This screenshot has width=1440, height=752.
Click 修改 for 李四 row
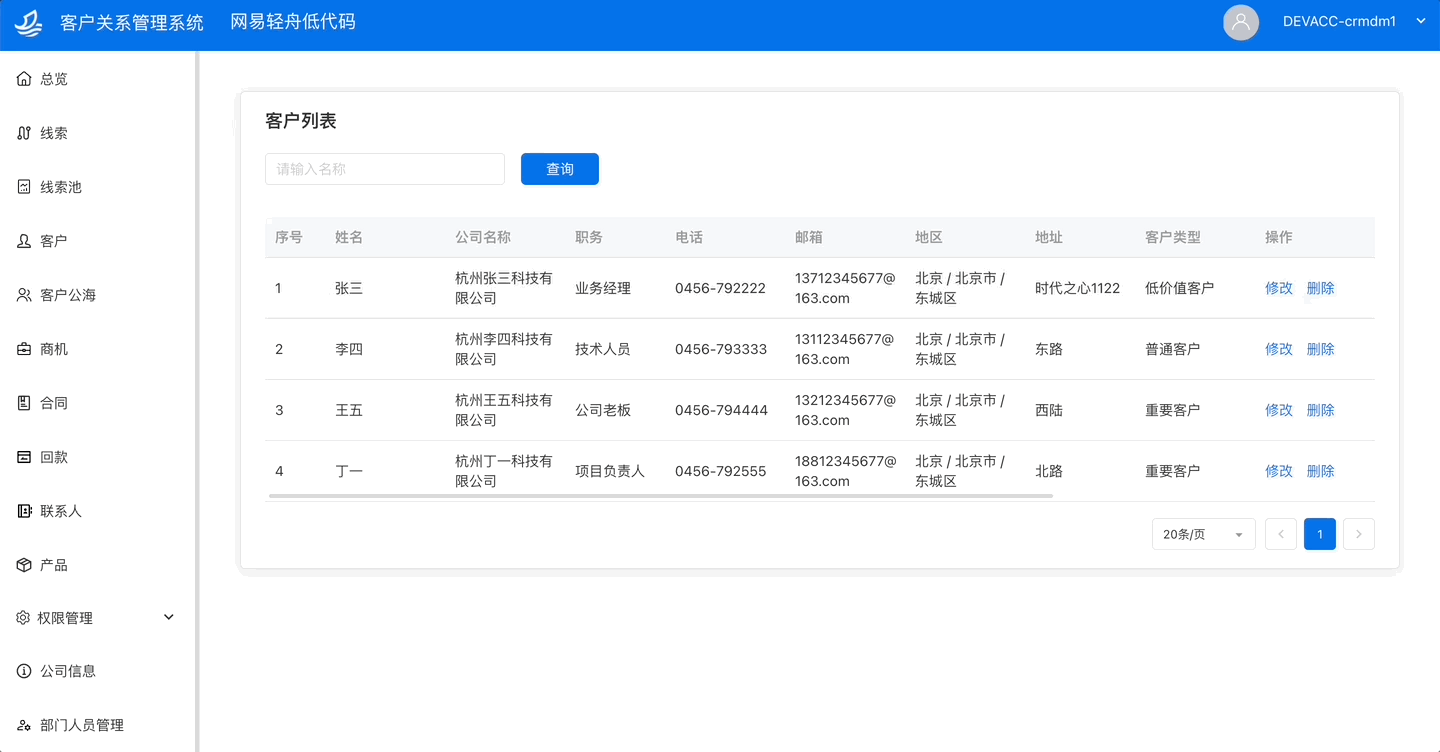tap(1279, 349)
